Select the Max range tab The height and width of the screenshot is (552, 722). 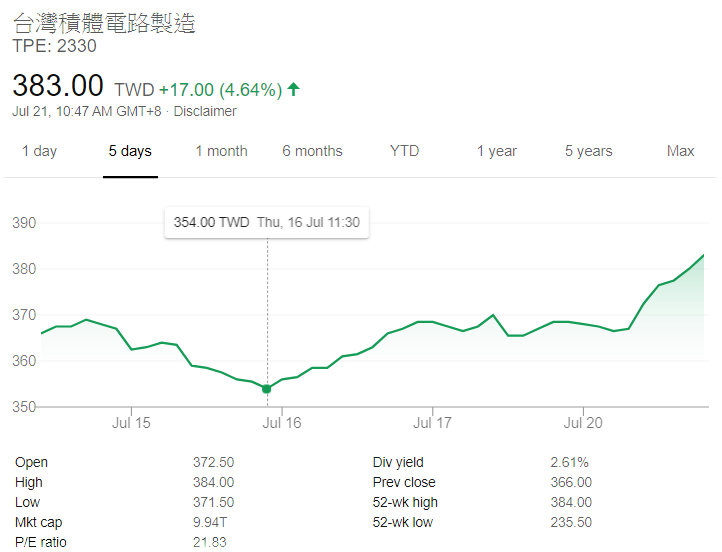pyautogui.click(x=680, y=151)
